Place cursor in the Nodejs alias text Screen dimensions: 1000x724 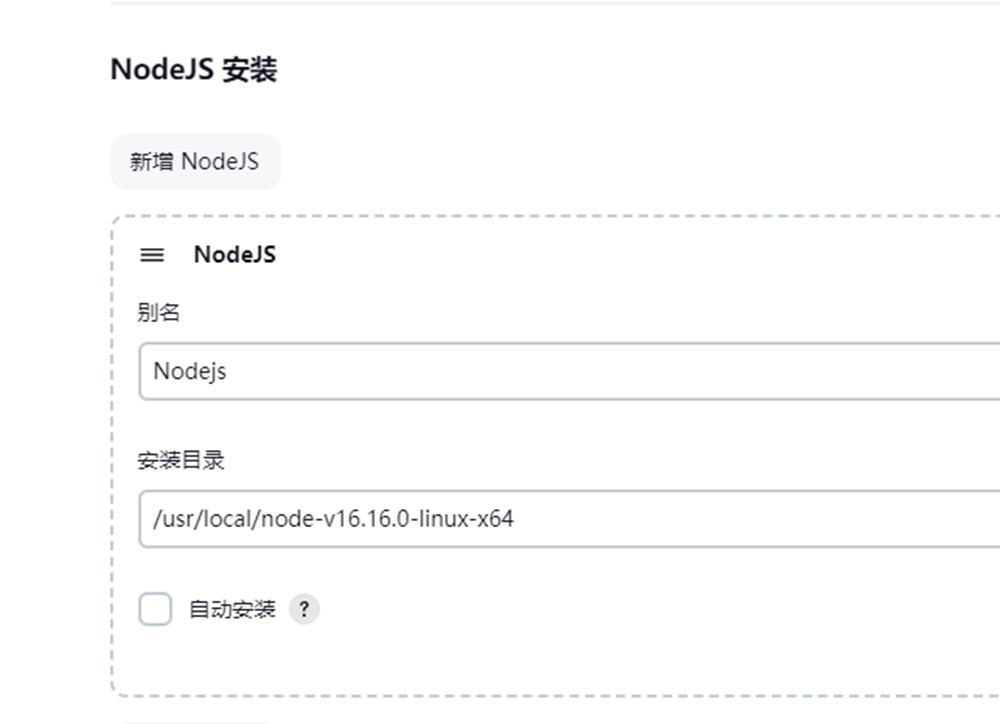pyautogui.click(x=190, y=371)
